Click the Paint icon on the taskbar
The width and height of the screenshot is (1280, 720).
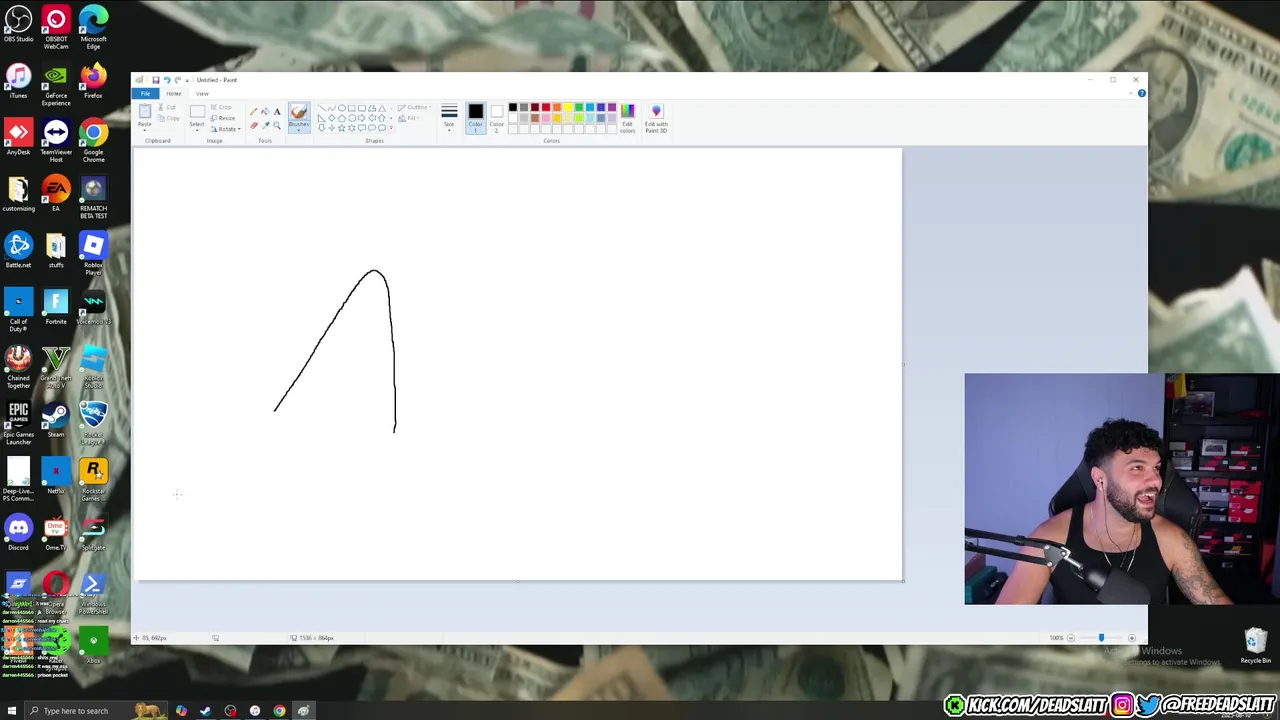coord(303,711)
